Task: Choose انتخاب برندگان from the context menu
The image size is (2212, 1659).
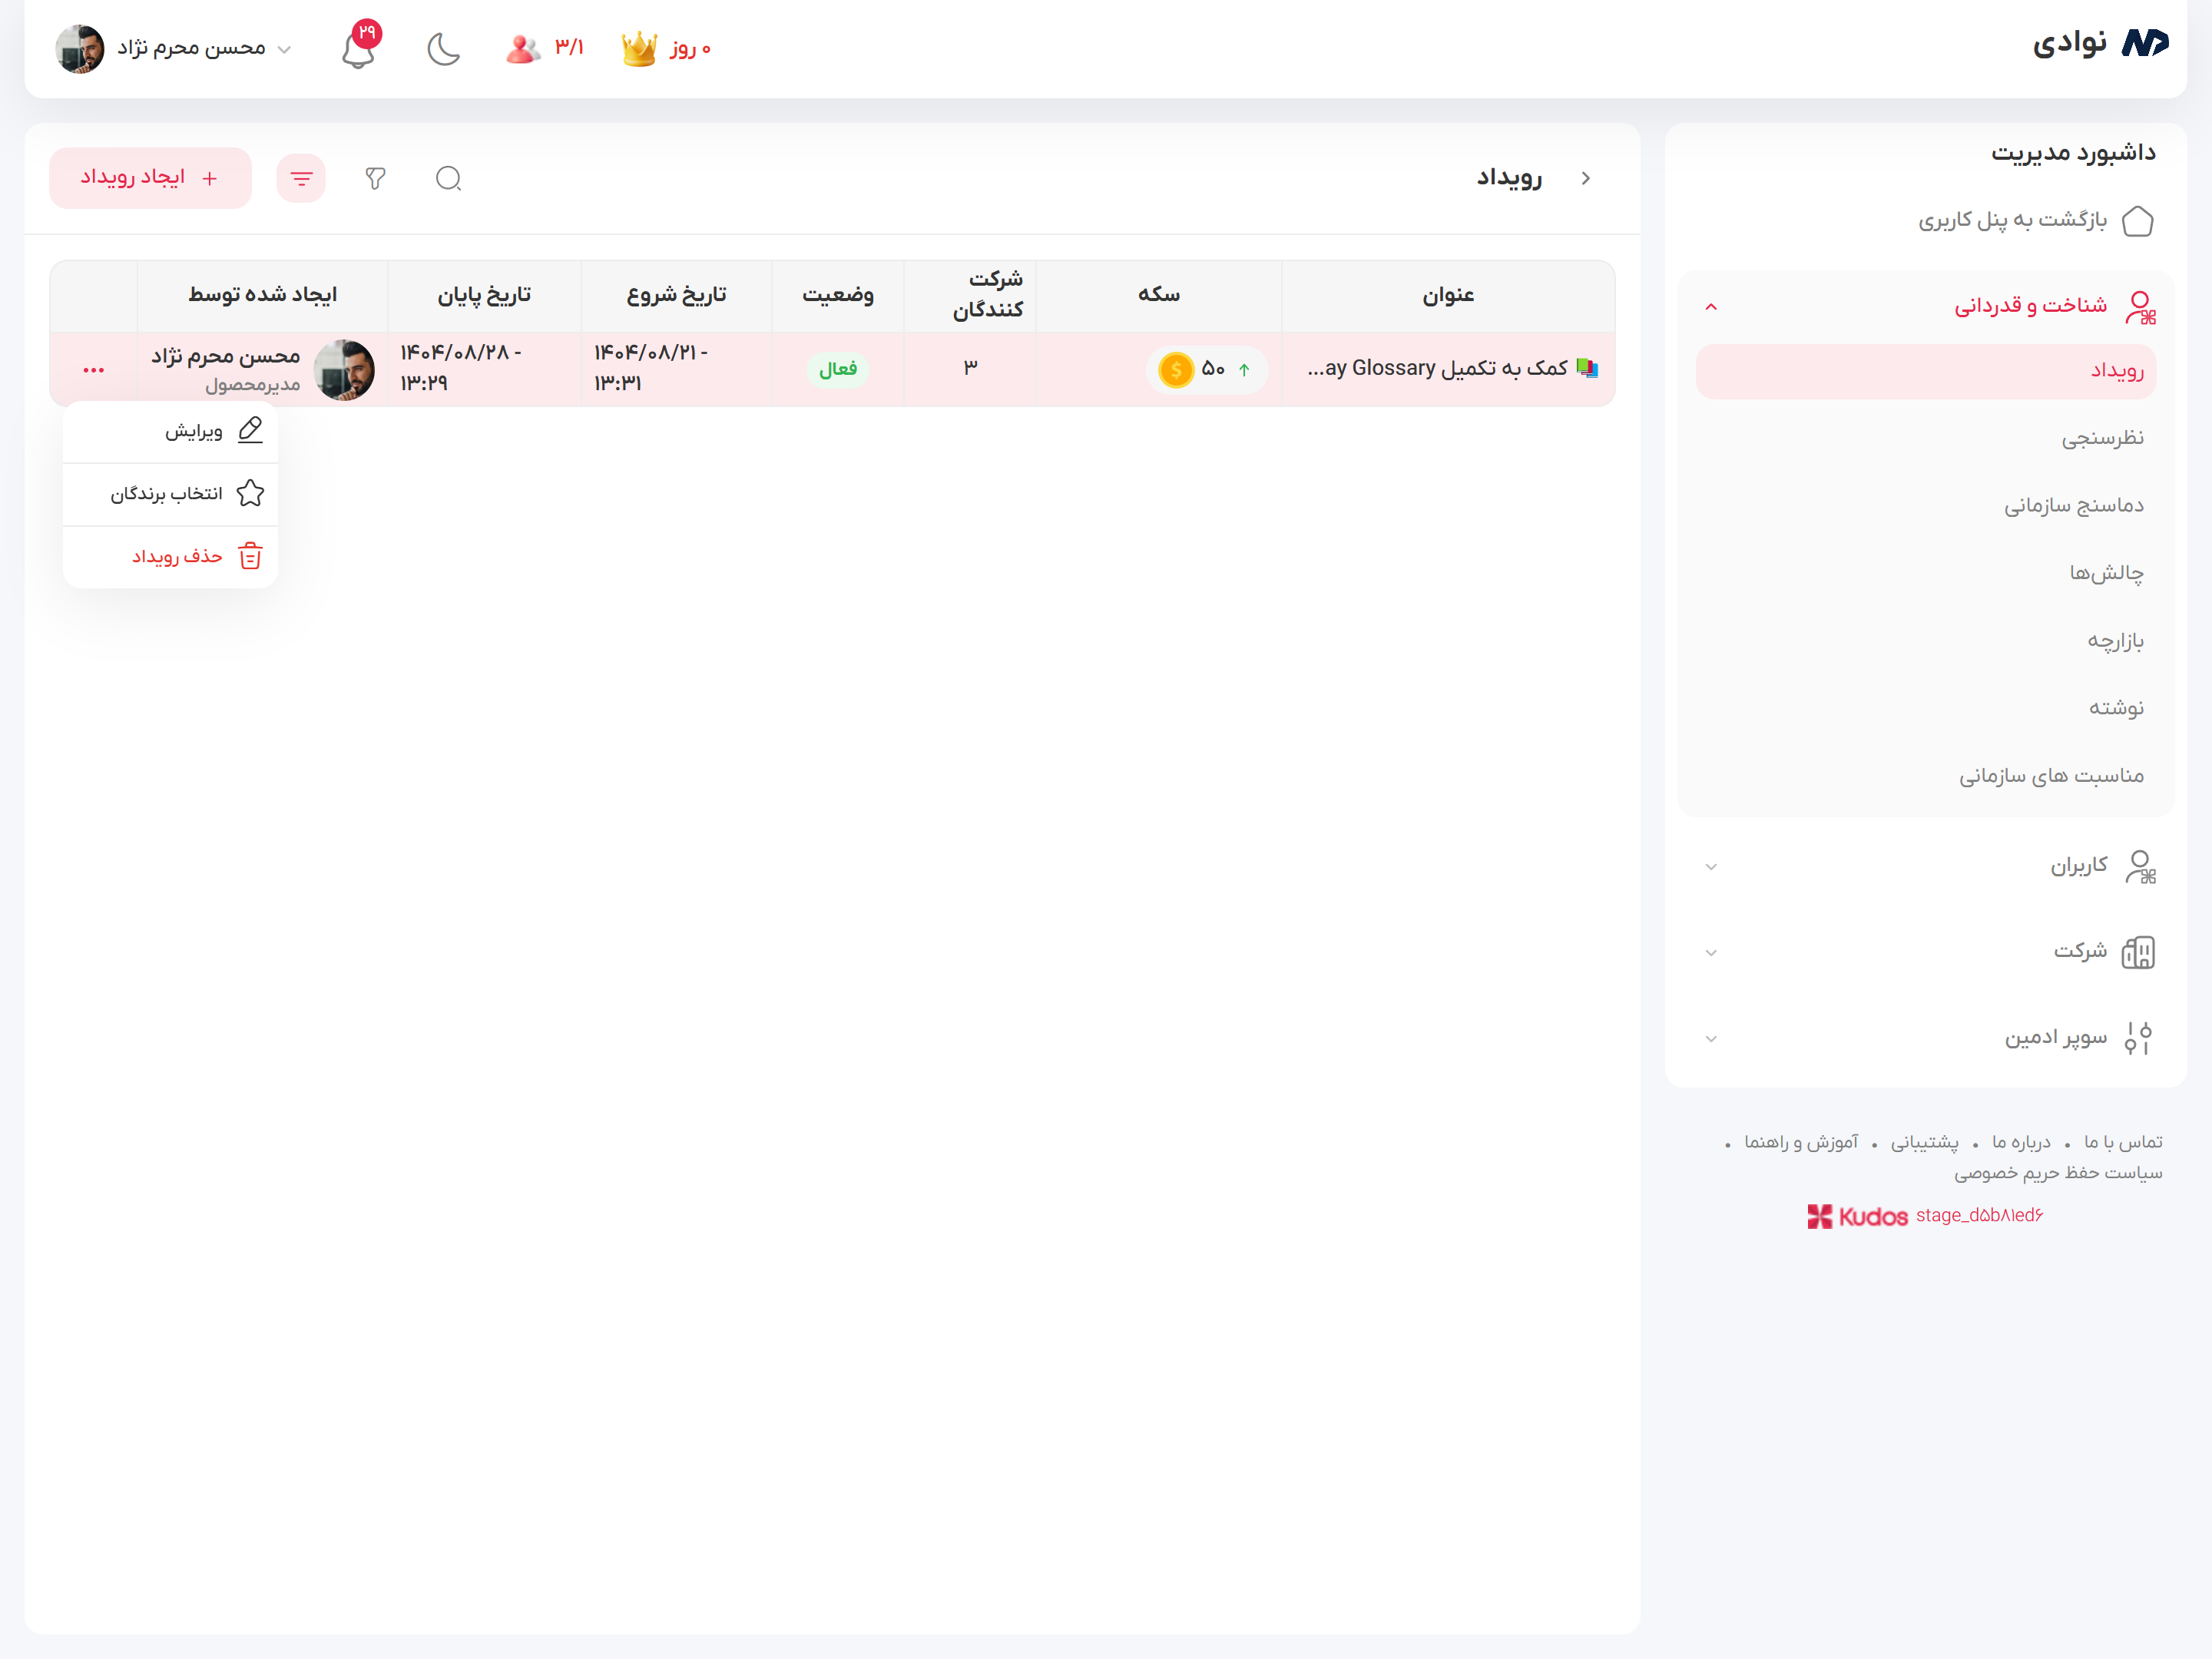Action: click(x=167, y=494)
